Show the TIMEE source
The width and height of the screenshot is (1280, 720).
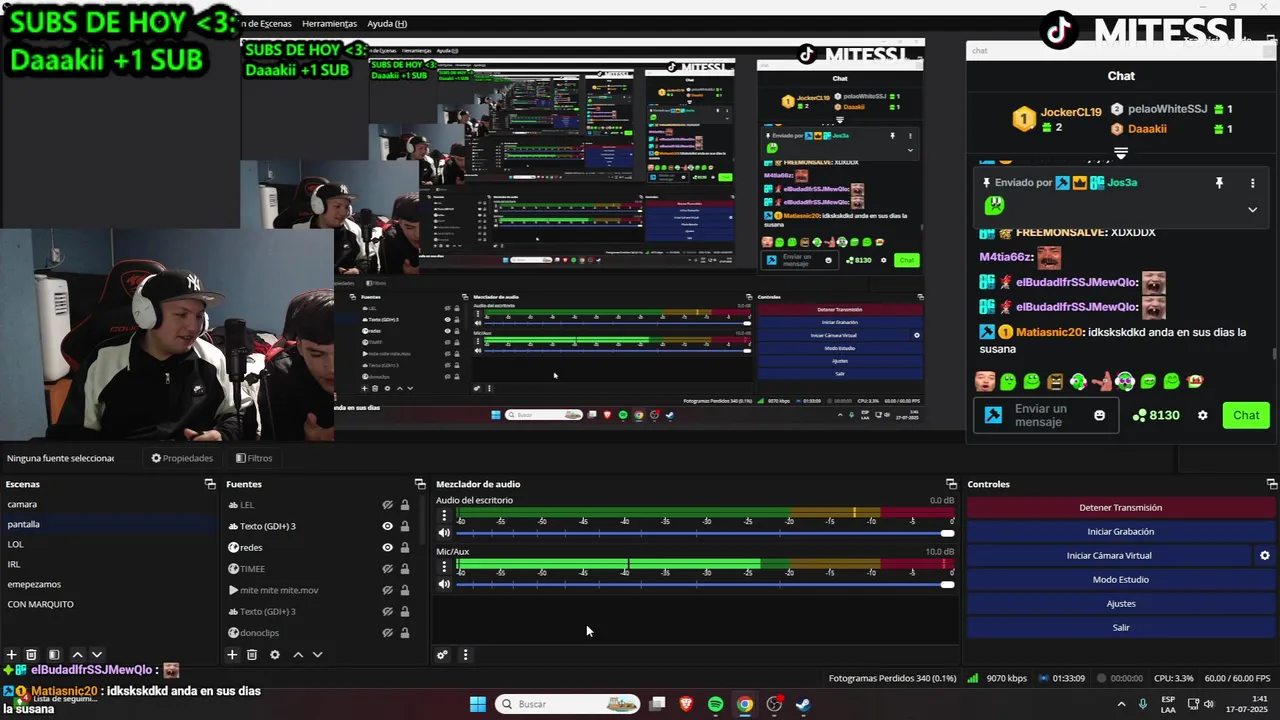coord(388,569)
